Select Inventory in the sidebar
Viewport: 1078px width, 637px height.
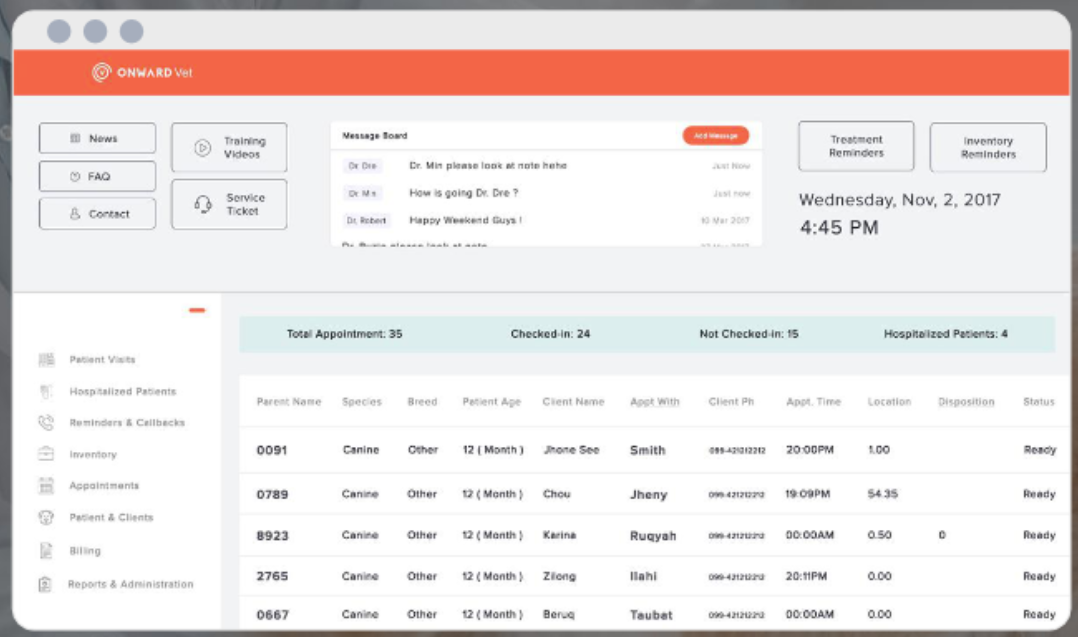click(93, 454)
